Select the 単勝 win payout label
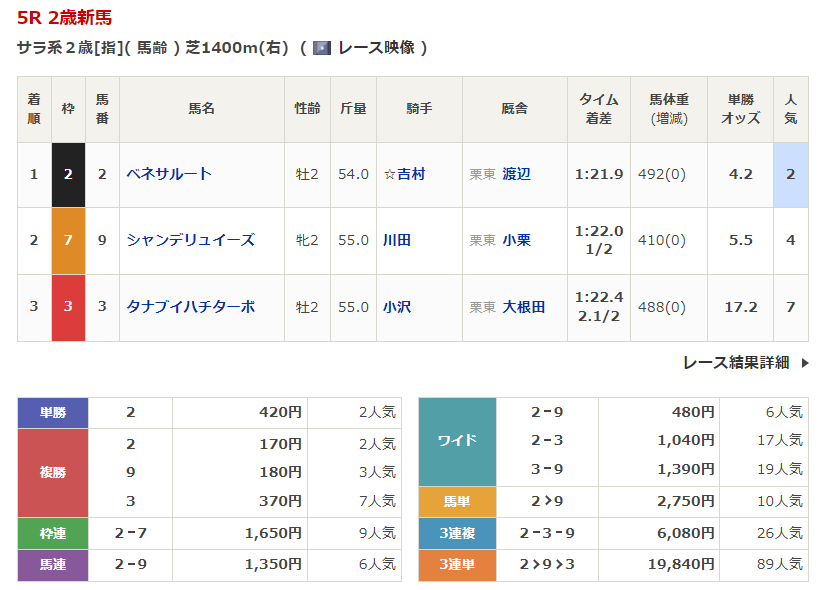Screen dimensions: 822x590 click(x=53, y=412)
